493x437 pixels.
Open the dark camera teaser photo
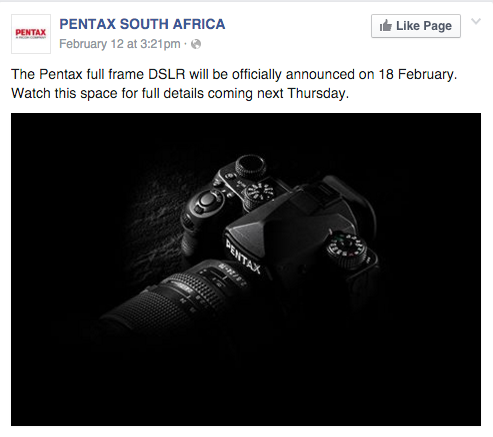pos(246,269)
